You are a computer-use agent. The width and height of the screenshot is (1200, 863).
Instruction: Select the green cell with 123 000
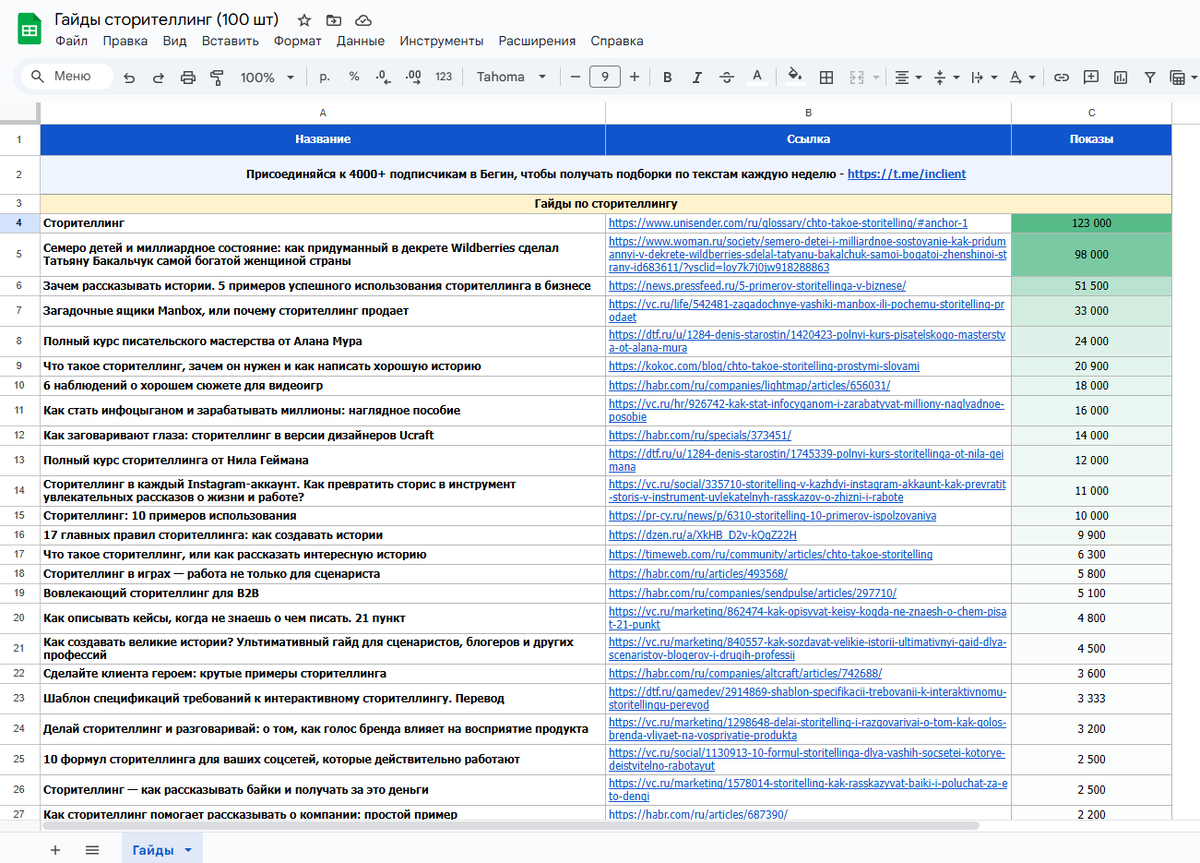coord(1091,223)
